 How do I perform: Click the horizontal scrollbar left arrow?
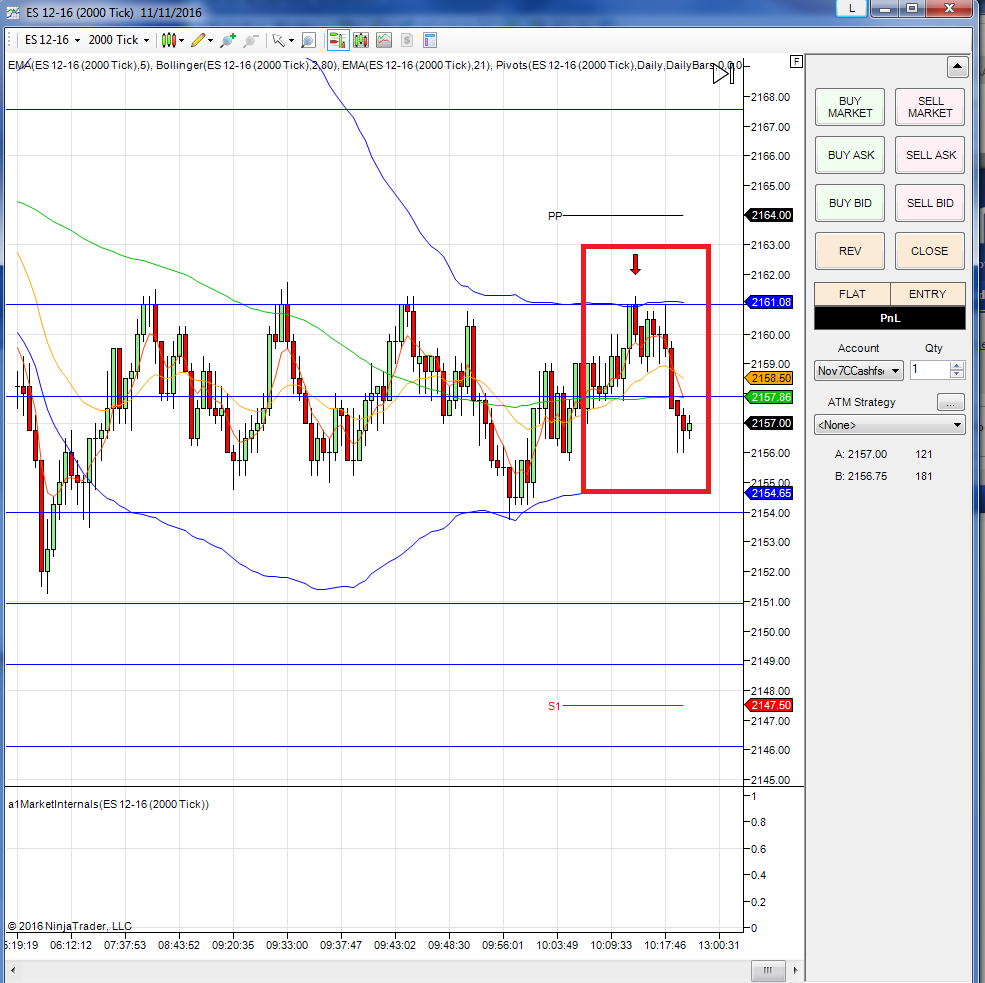click(13, 970)
